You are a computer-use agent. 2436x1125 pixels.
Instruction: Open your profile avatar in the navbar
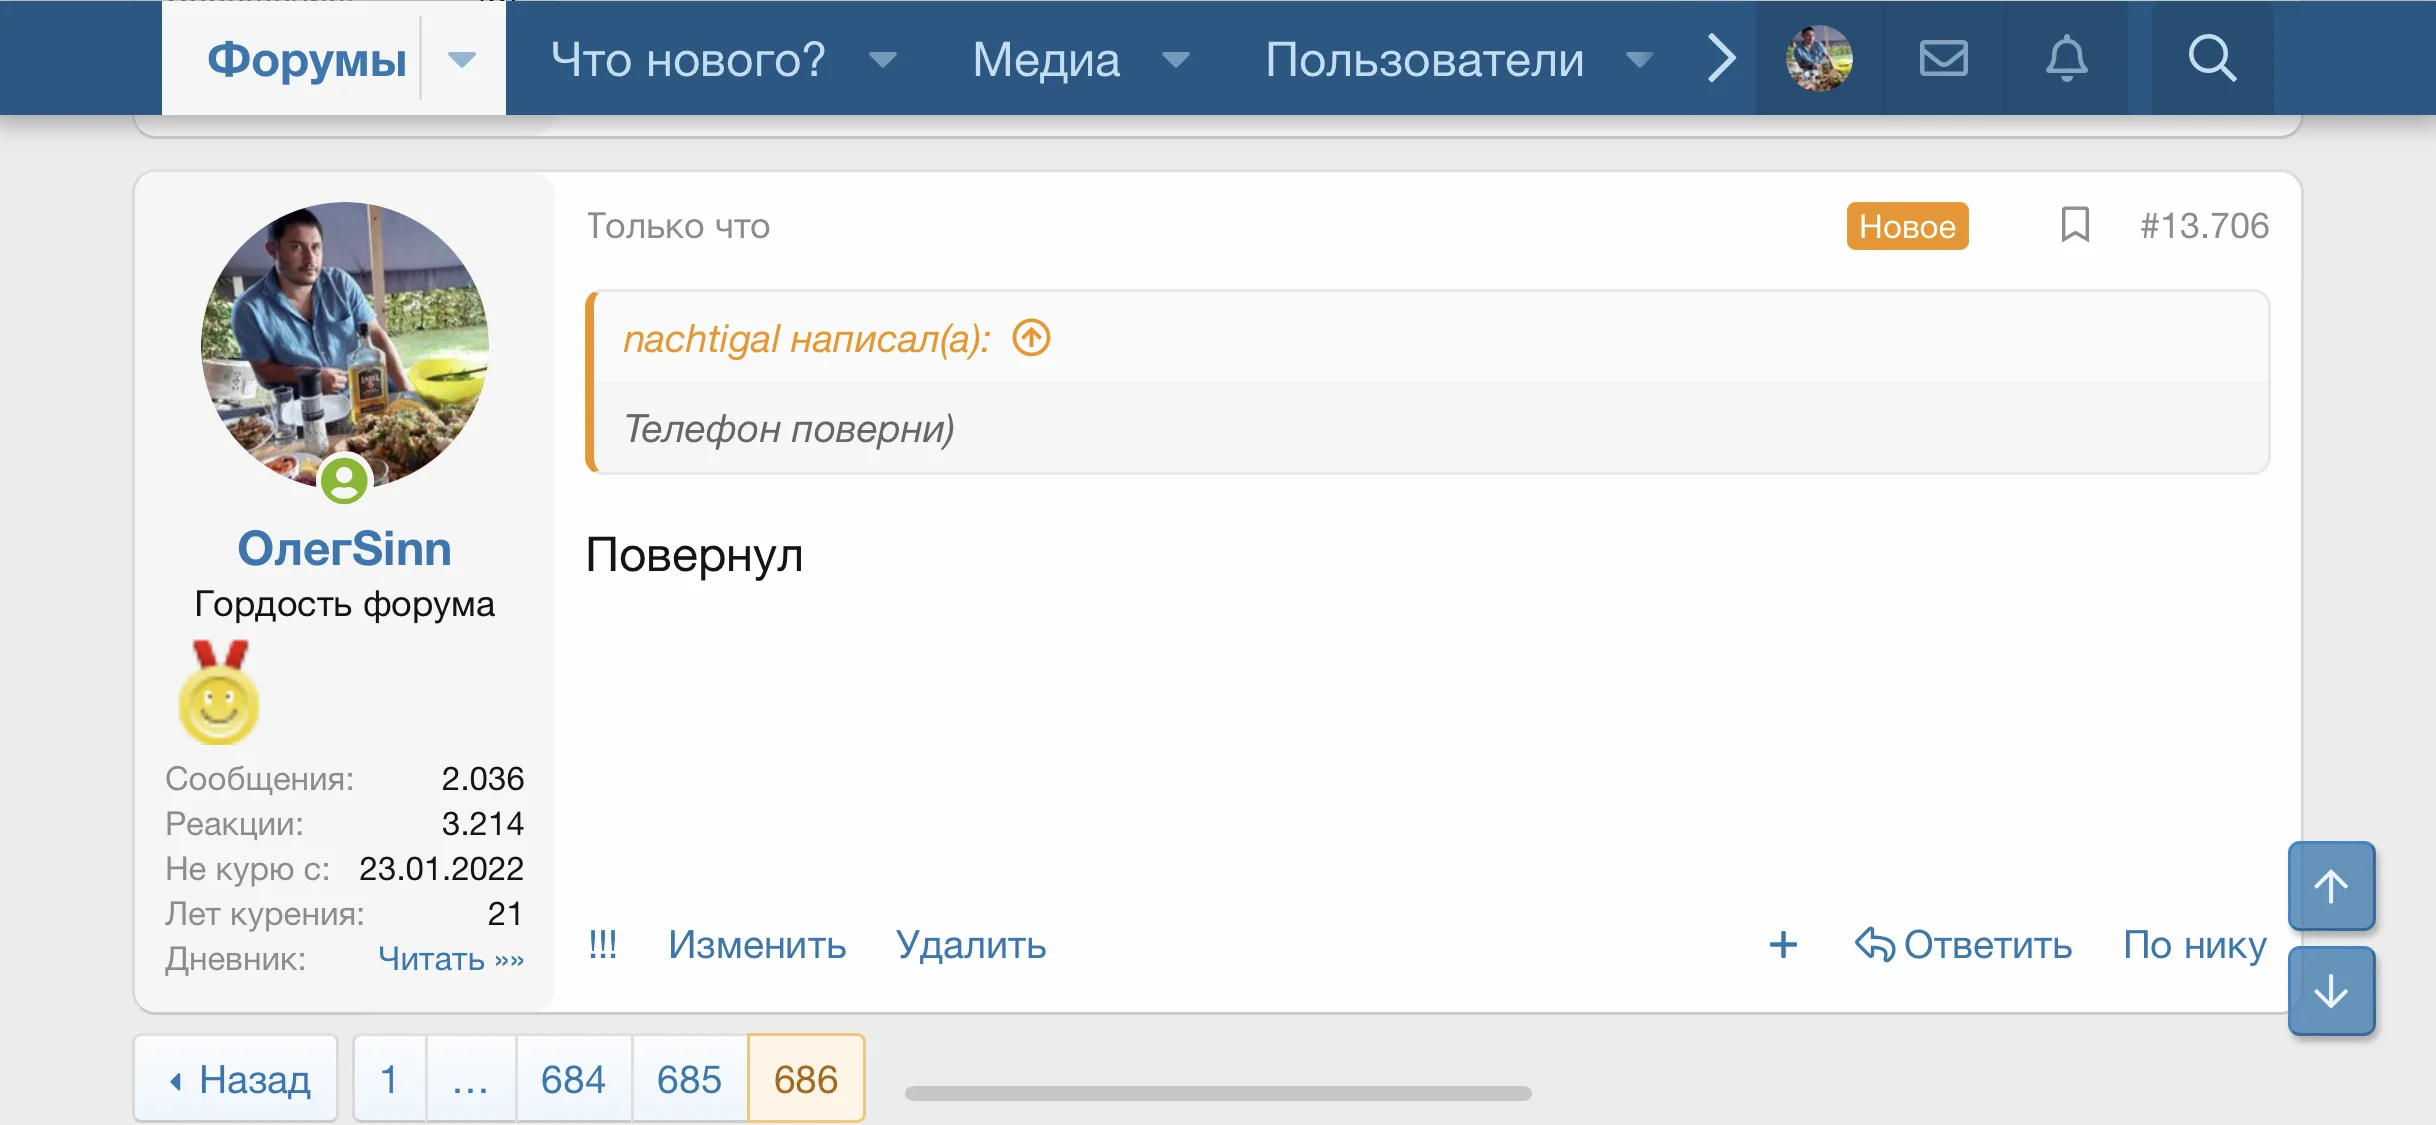pos(1821,58)
